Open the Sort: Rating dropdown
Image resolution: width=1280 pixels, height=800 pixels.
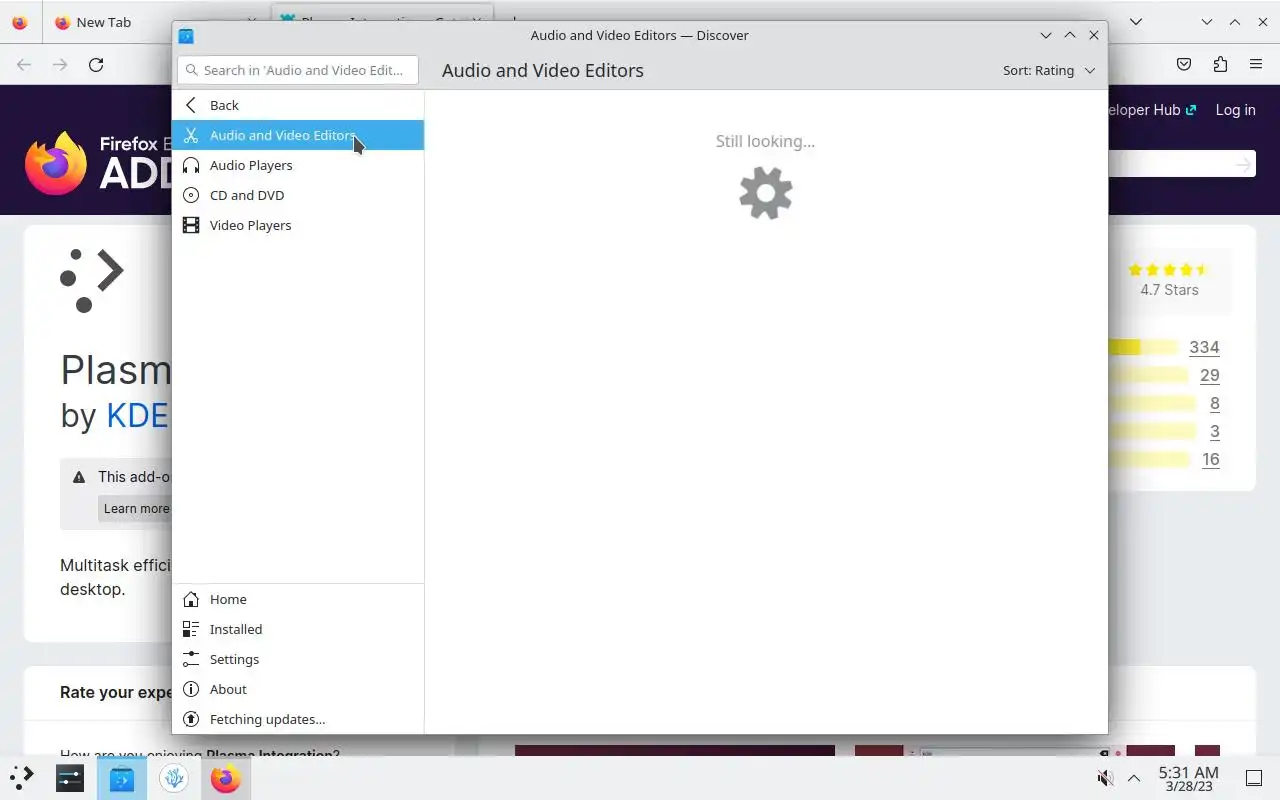click(x=1049, y=70)
